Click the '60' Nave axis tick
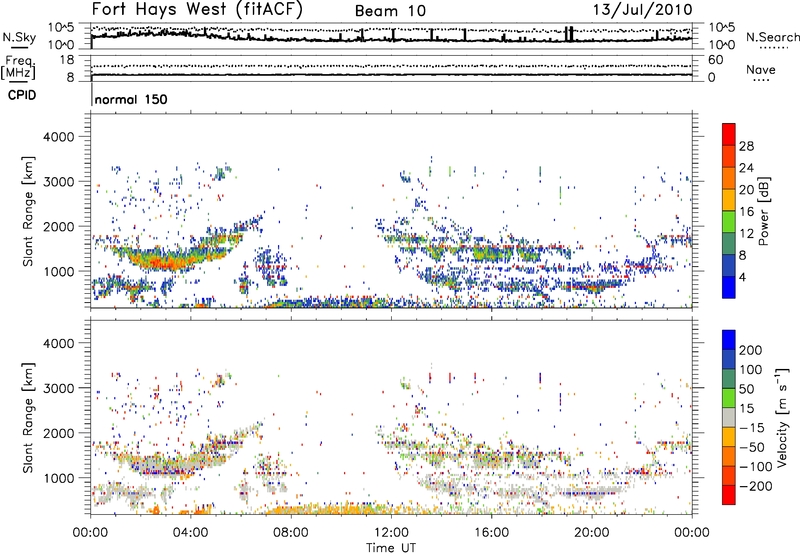The width and height of the screenshot is (800, 554). click(715, 60)
